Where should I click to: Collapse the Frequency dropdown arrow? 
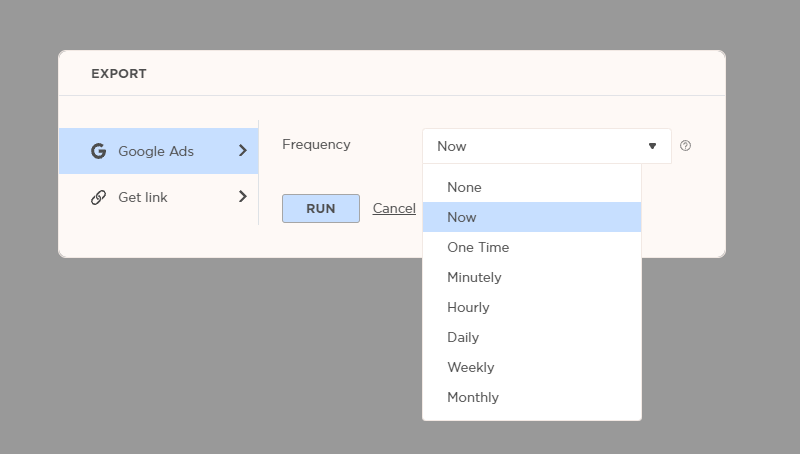tap(652, 146)
